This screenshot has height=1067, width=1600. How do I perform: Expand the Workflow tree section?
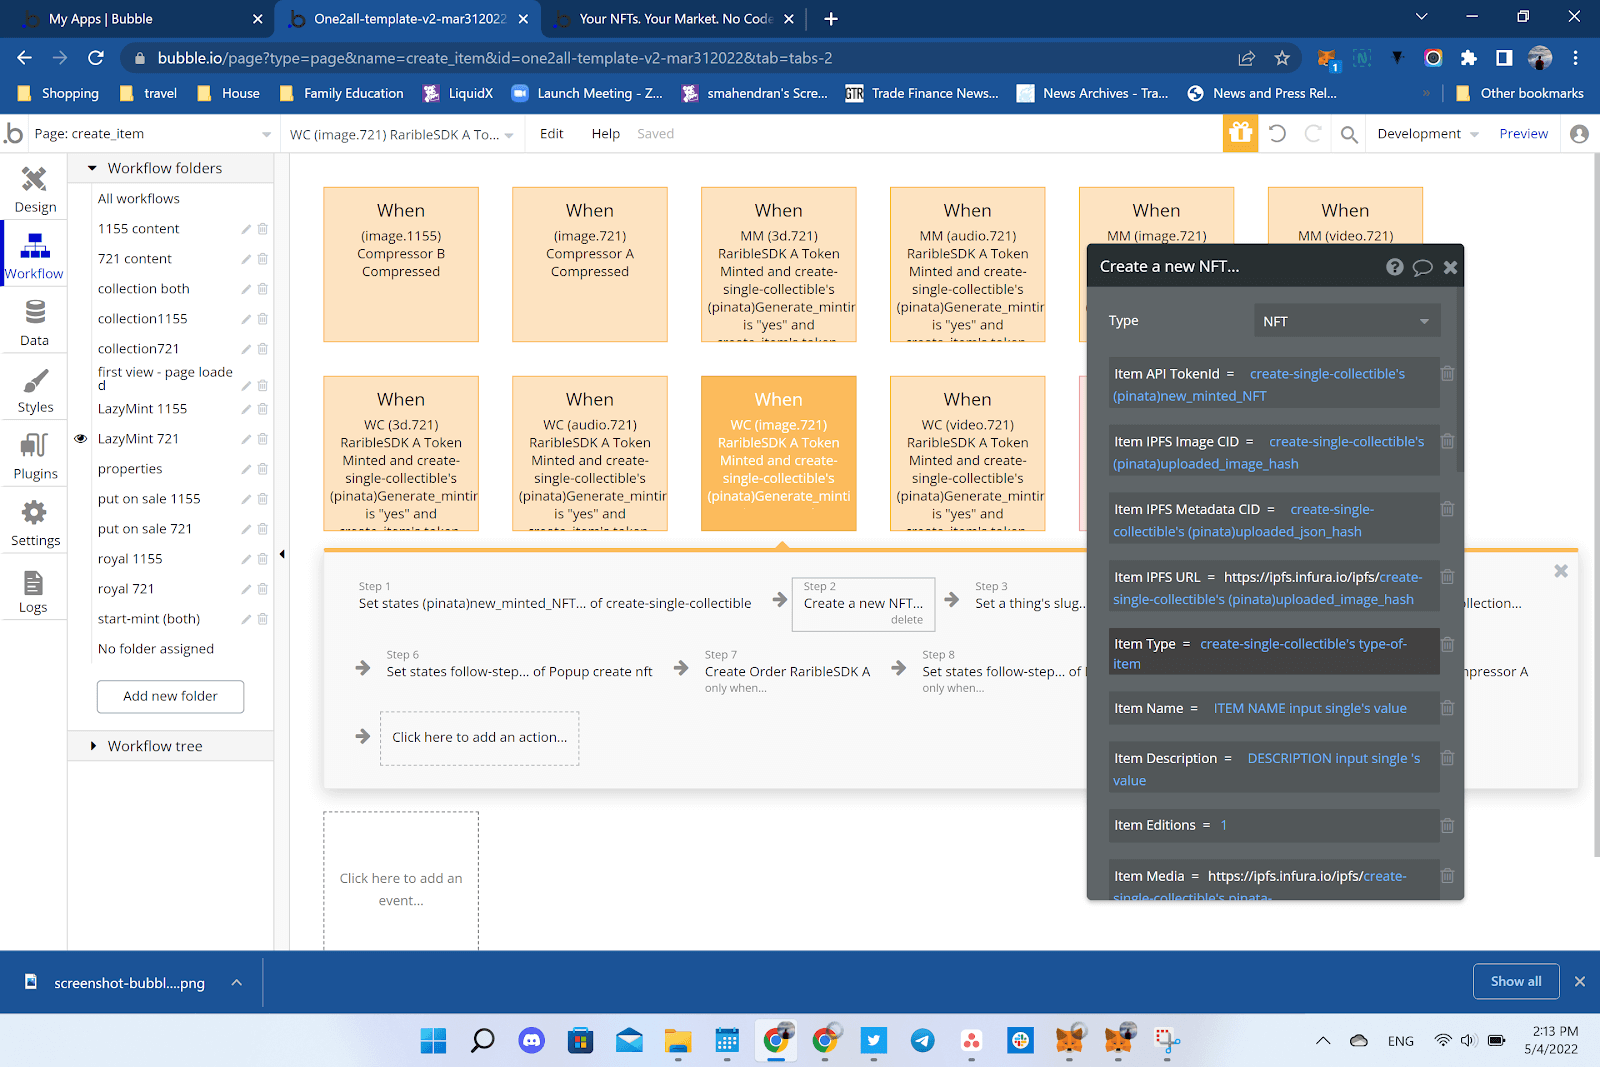[92, 745]
